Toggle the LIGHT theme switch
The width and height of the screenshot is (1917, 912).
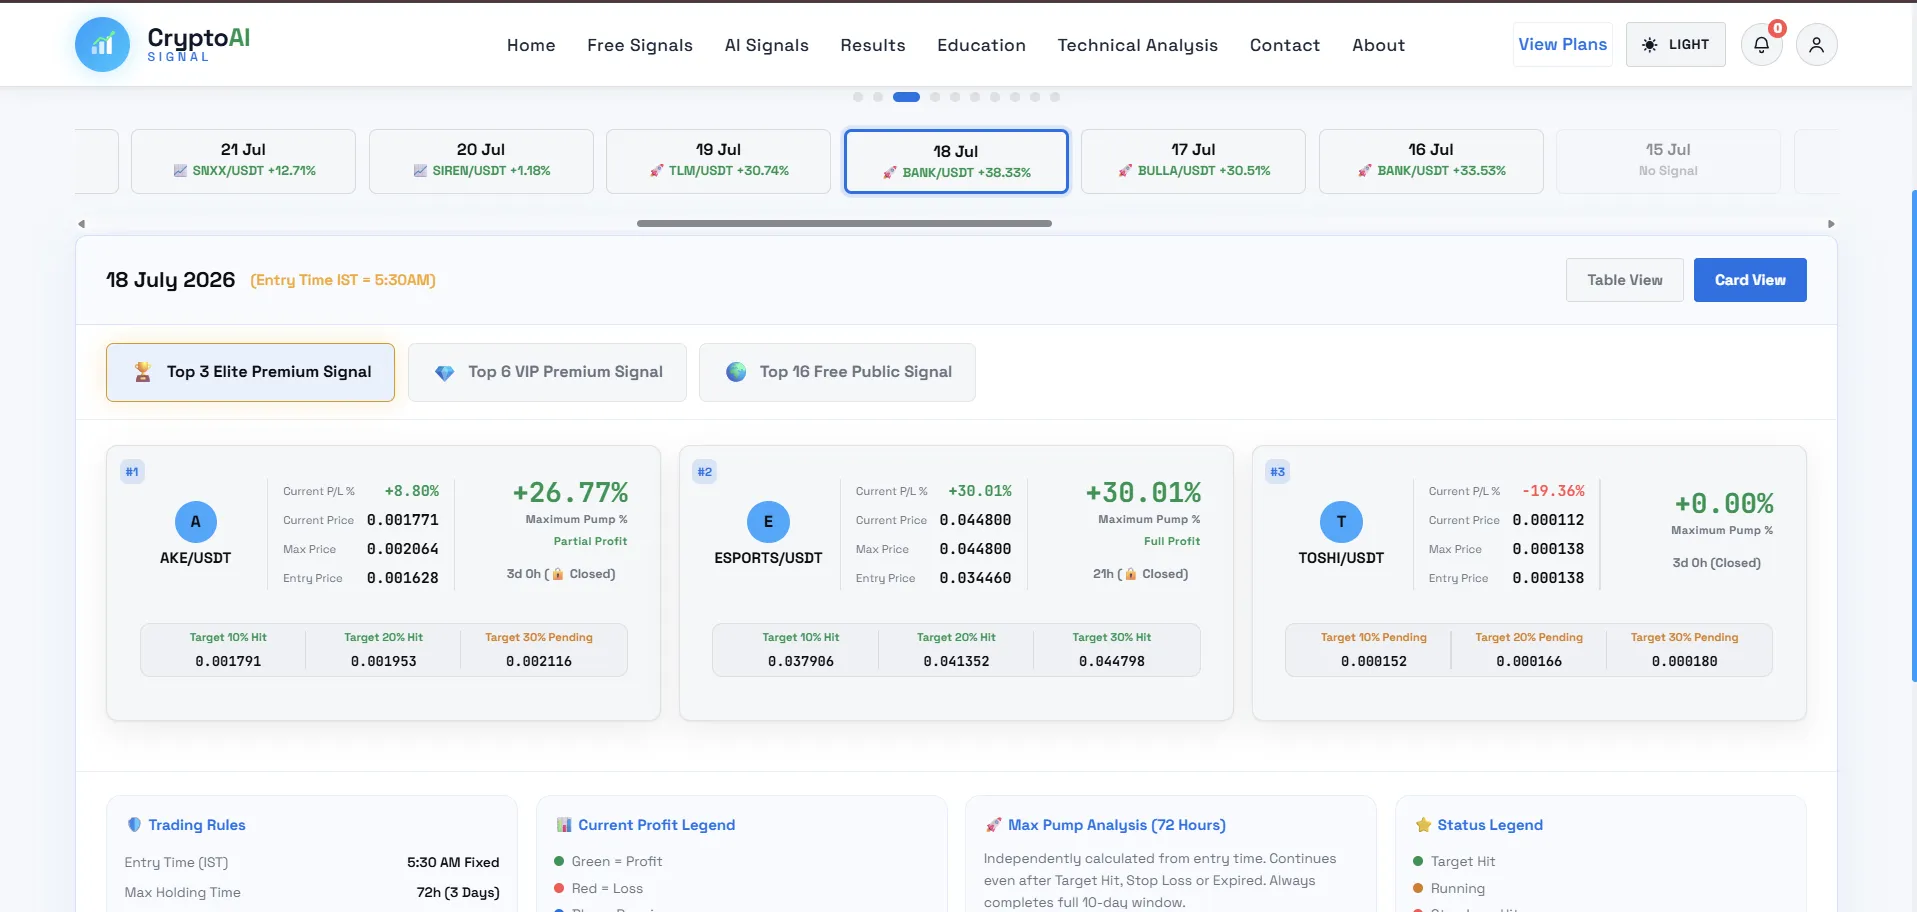(x=1675, y=45)
